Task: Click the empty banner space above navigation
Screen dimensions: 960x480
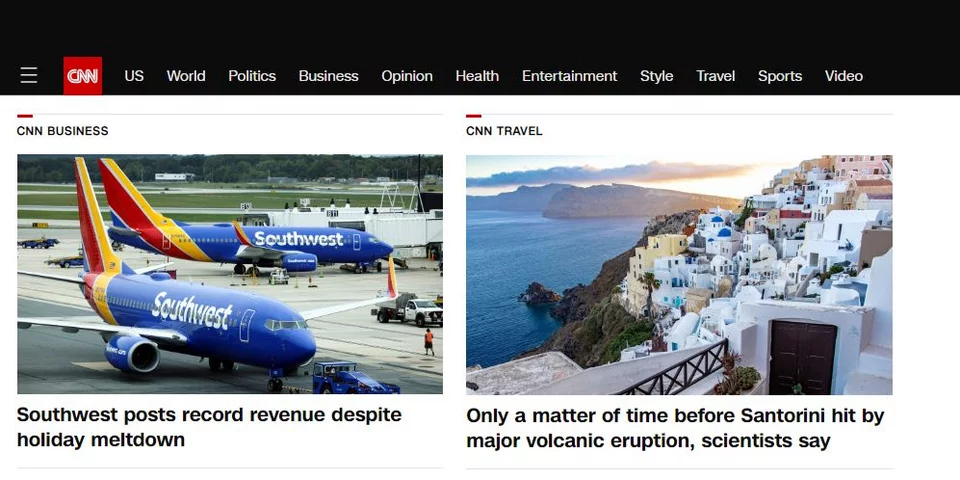Action: 480,25
